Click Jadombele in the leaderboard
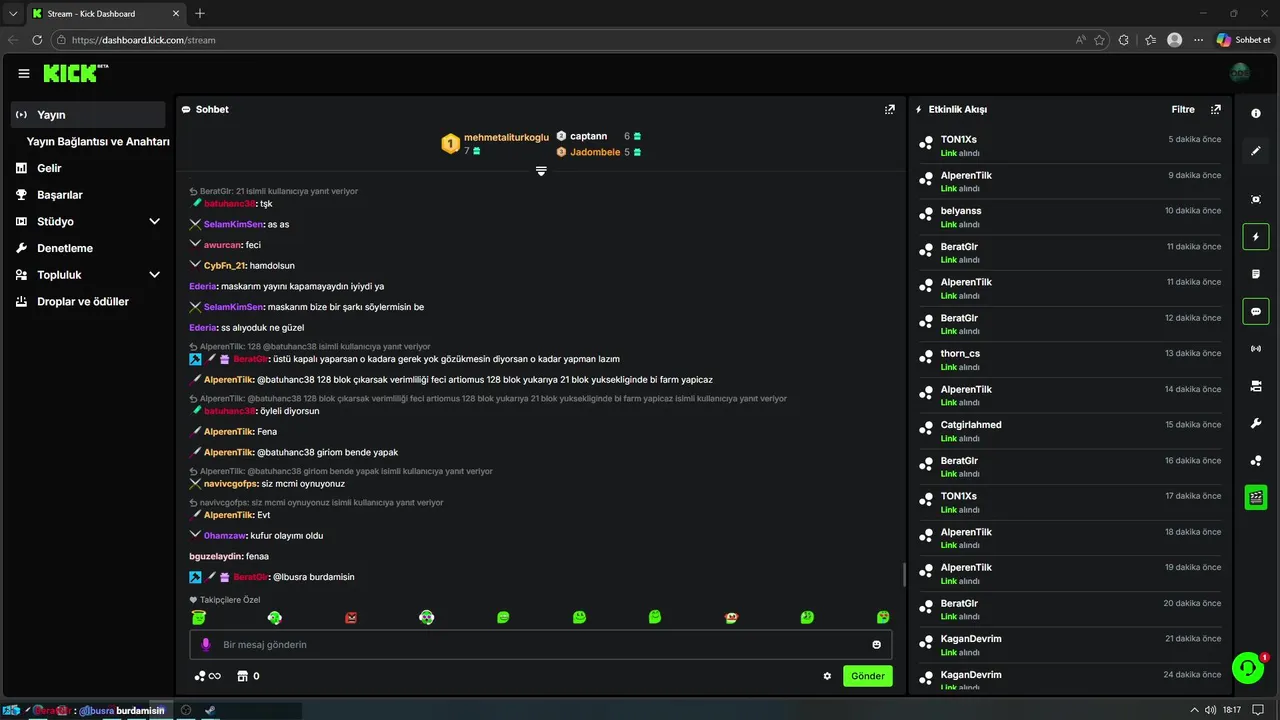The height and width of the screenshot is (720, 1280). coord(595,152)
